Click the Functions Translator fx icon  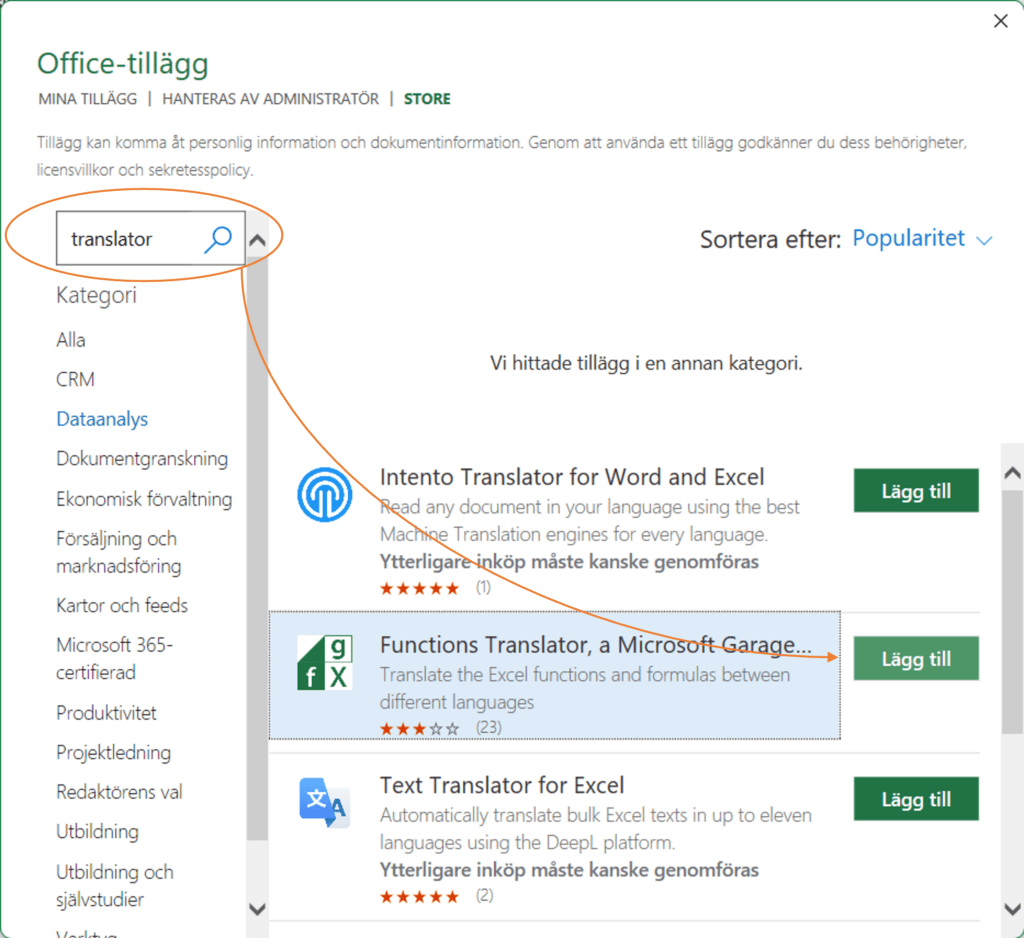[324, 662]
